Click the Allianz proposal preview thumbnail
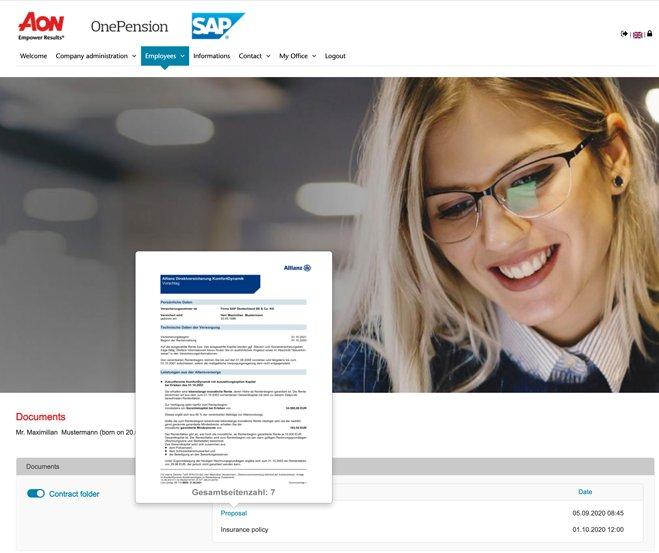This screenshot has height=553, width=659. (x=234, y=377)
